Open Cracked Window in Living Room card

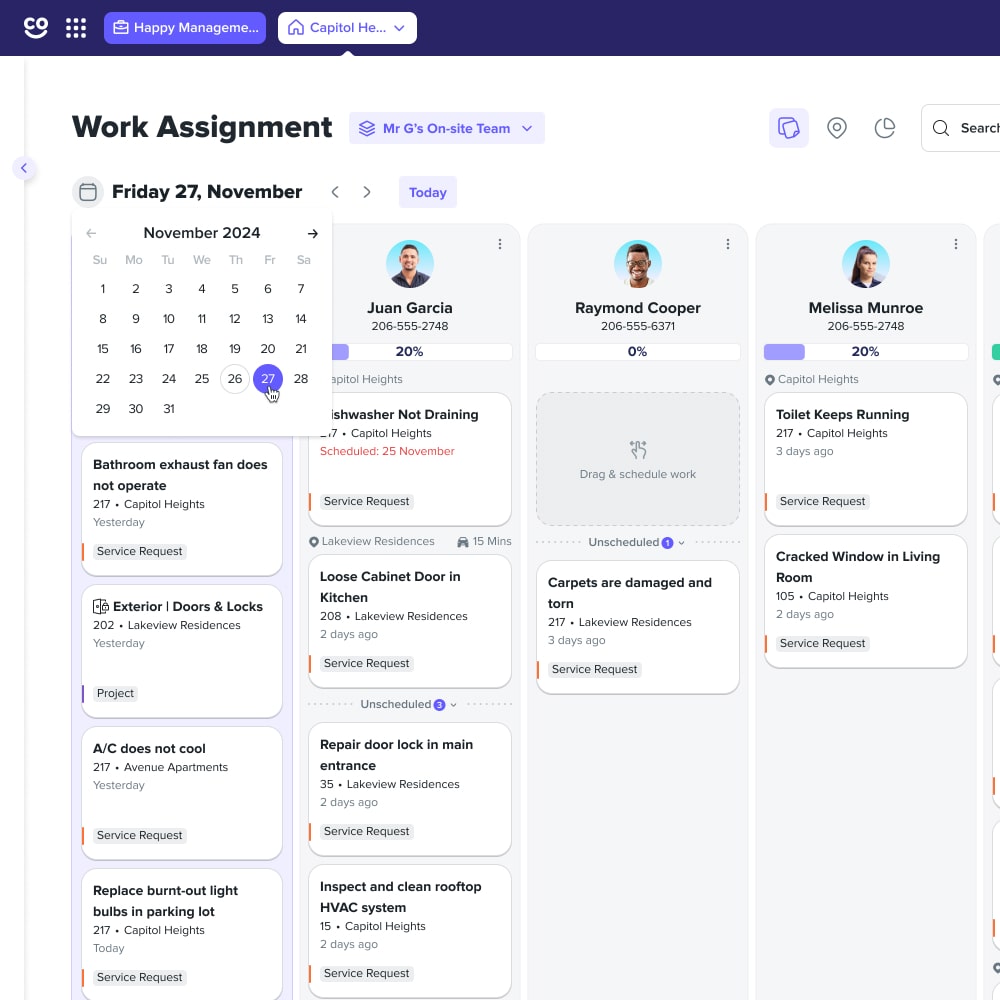pos(866,601)
